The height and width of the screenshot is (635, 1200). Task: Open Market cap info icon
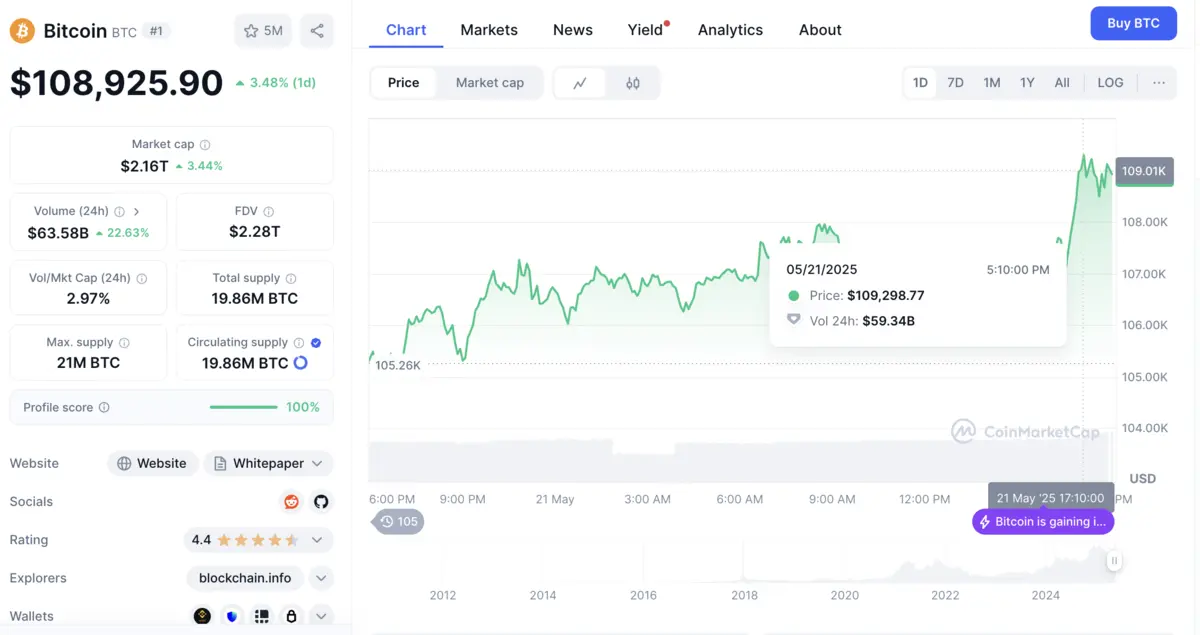coord(205,145)
